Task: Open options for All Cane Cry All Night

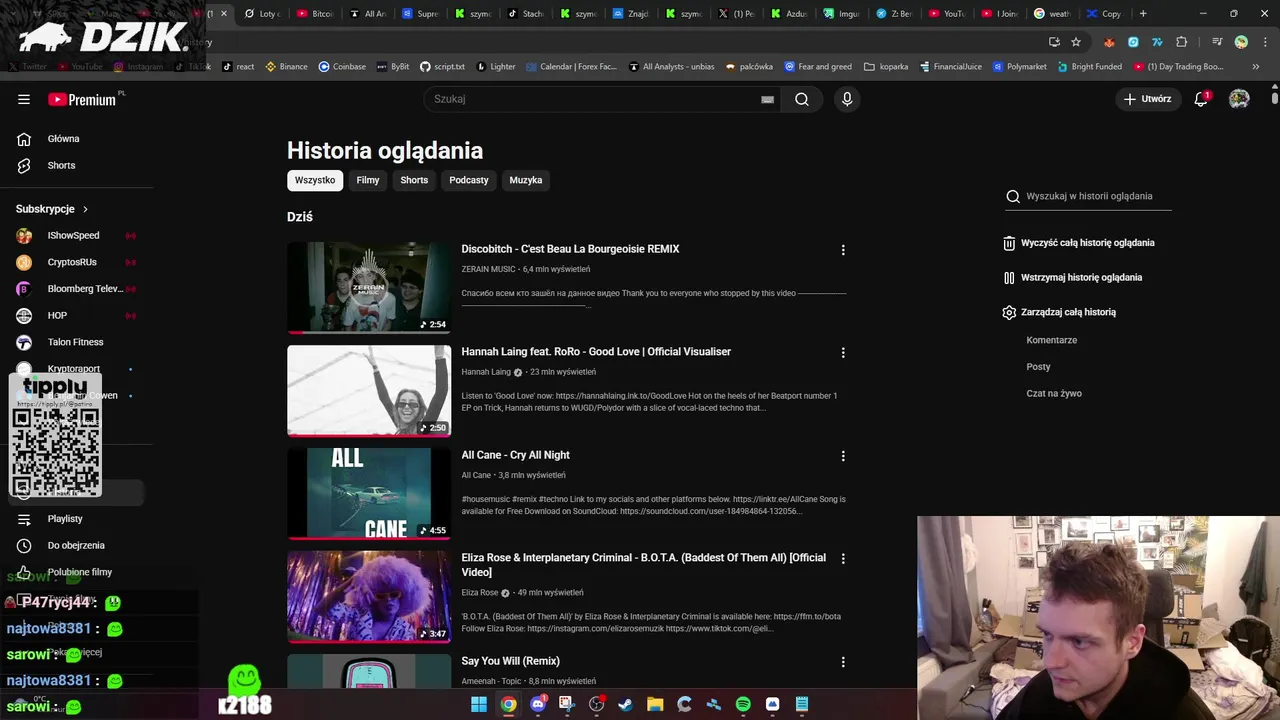Action: pyautogui.click(x=843, y=456)
